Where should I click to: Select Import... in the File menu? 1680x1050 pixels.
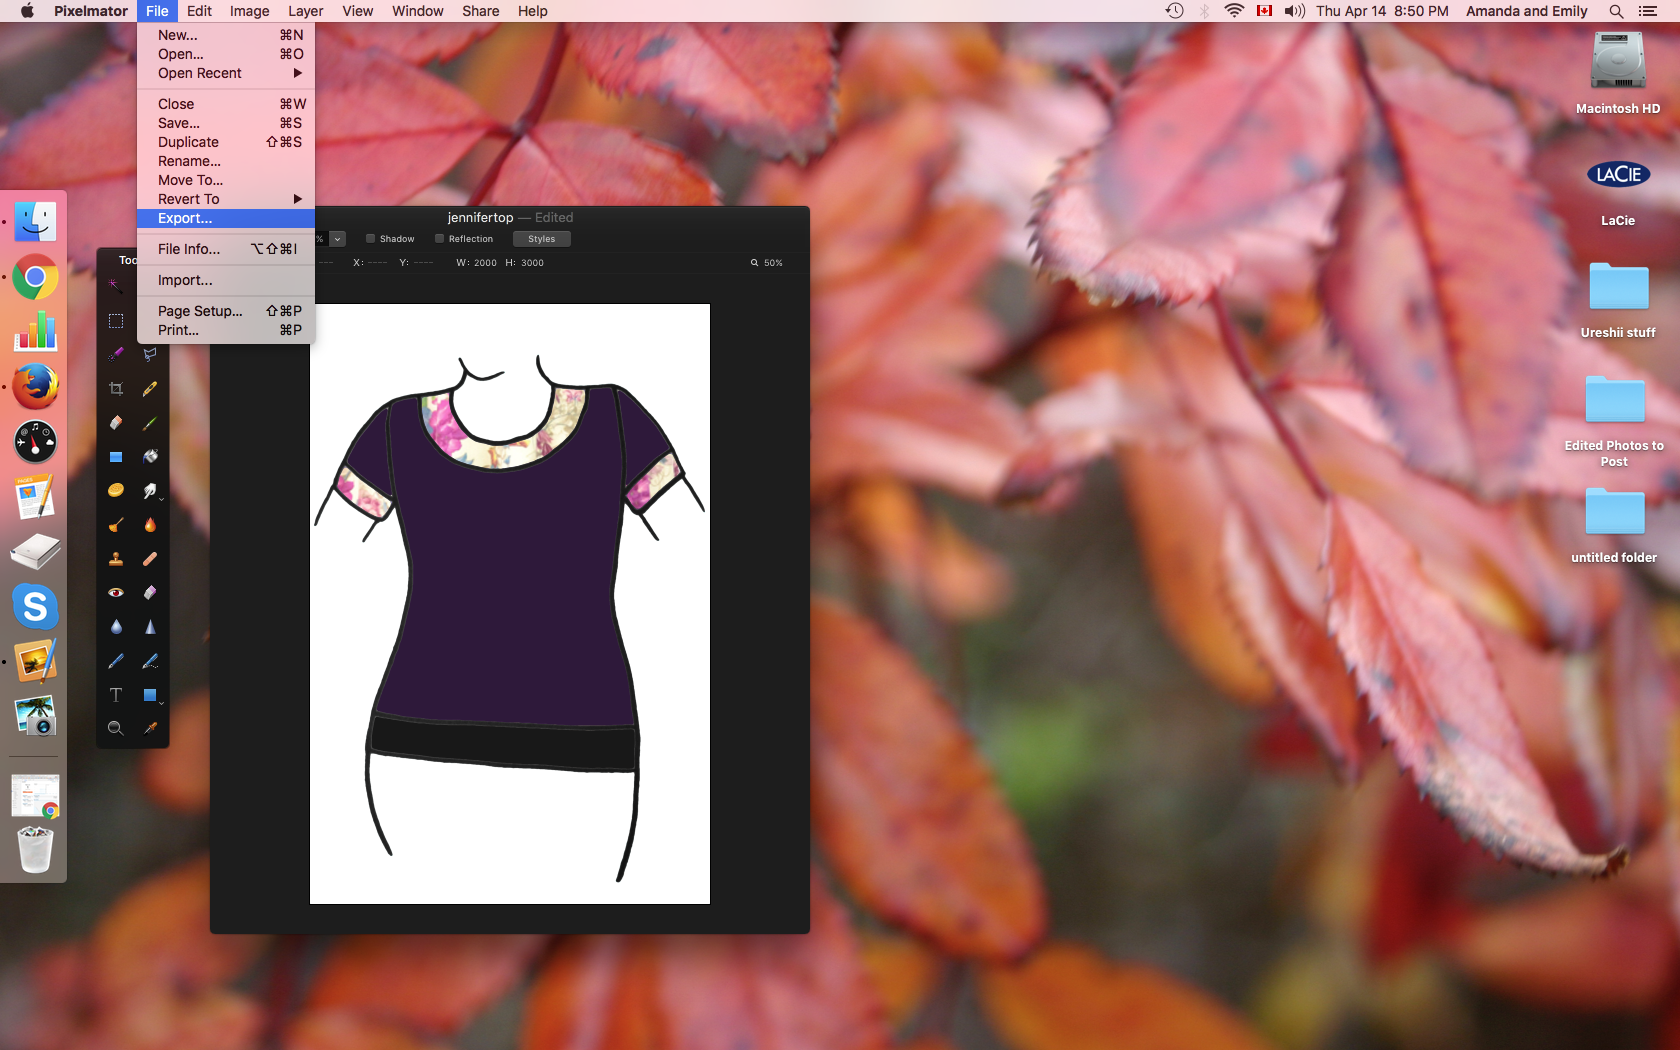(226, 280)
